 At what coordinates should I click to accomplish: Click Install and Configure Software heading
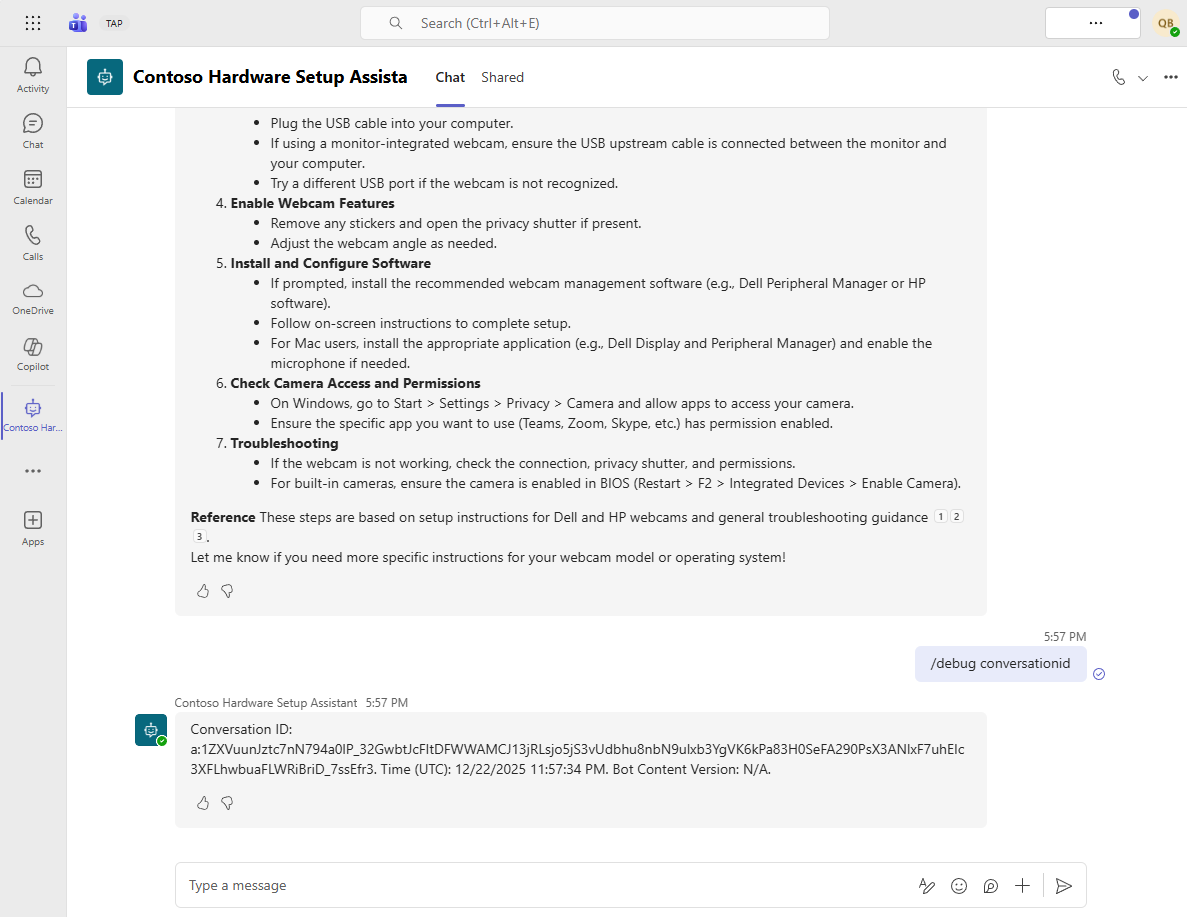pos(330,263)
